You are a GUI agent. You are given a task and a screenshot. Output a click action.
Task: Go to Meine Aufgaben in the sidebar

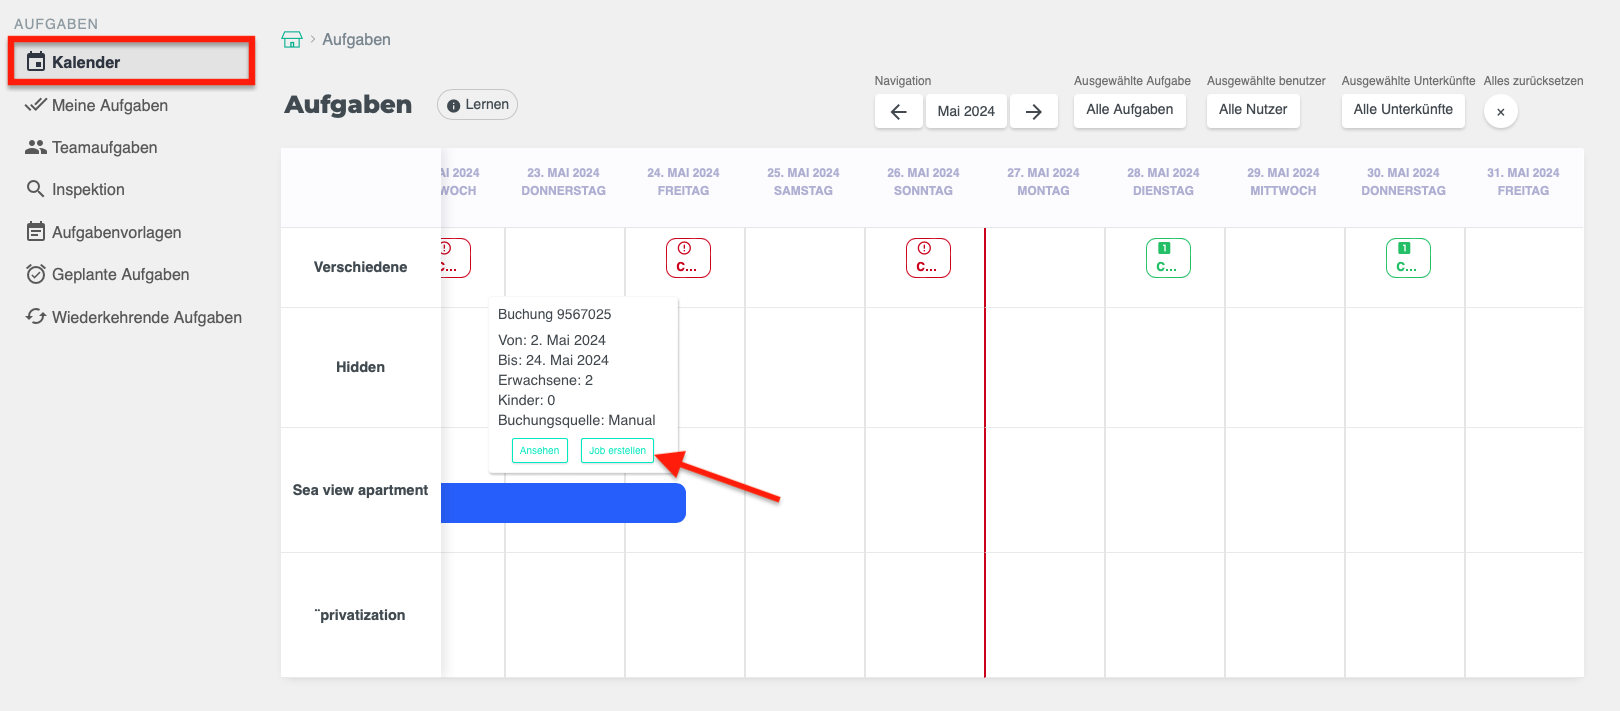pyautogui.click(x=109, y=105)
